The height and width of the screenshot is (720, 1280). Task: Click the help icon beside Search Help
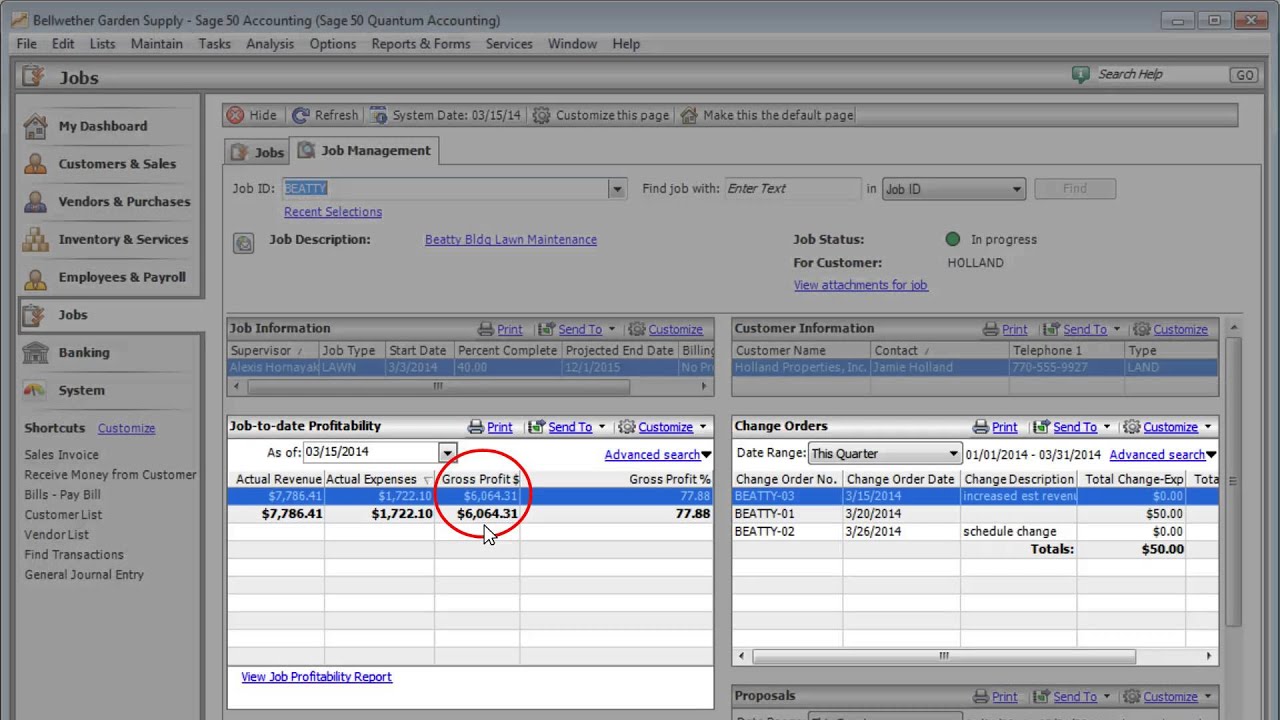coord(1080,74)
